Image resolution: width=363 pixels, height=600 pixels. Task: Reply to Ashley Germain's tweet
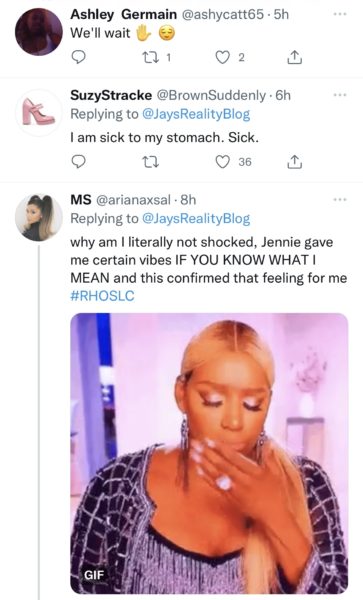(79, 57)
